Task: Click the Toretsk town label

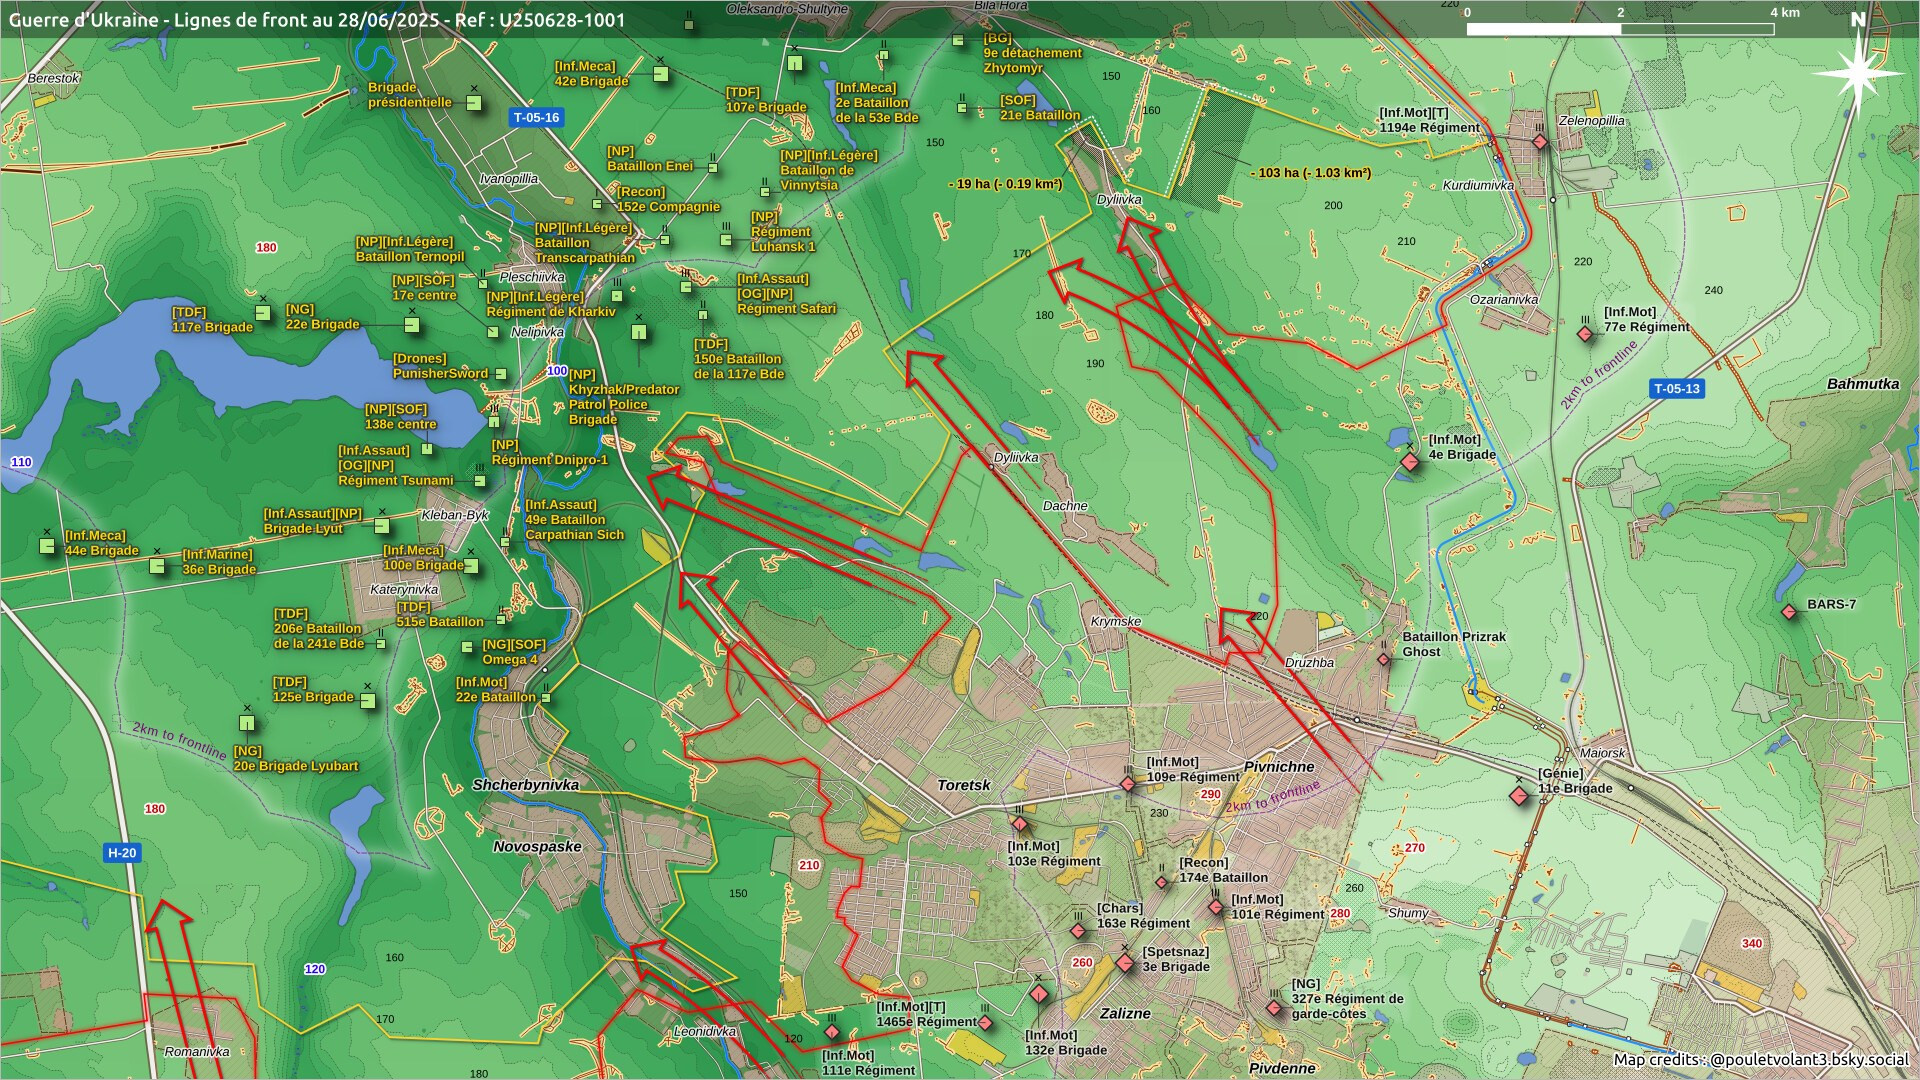Action: 963,785
